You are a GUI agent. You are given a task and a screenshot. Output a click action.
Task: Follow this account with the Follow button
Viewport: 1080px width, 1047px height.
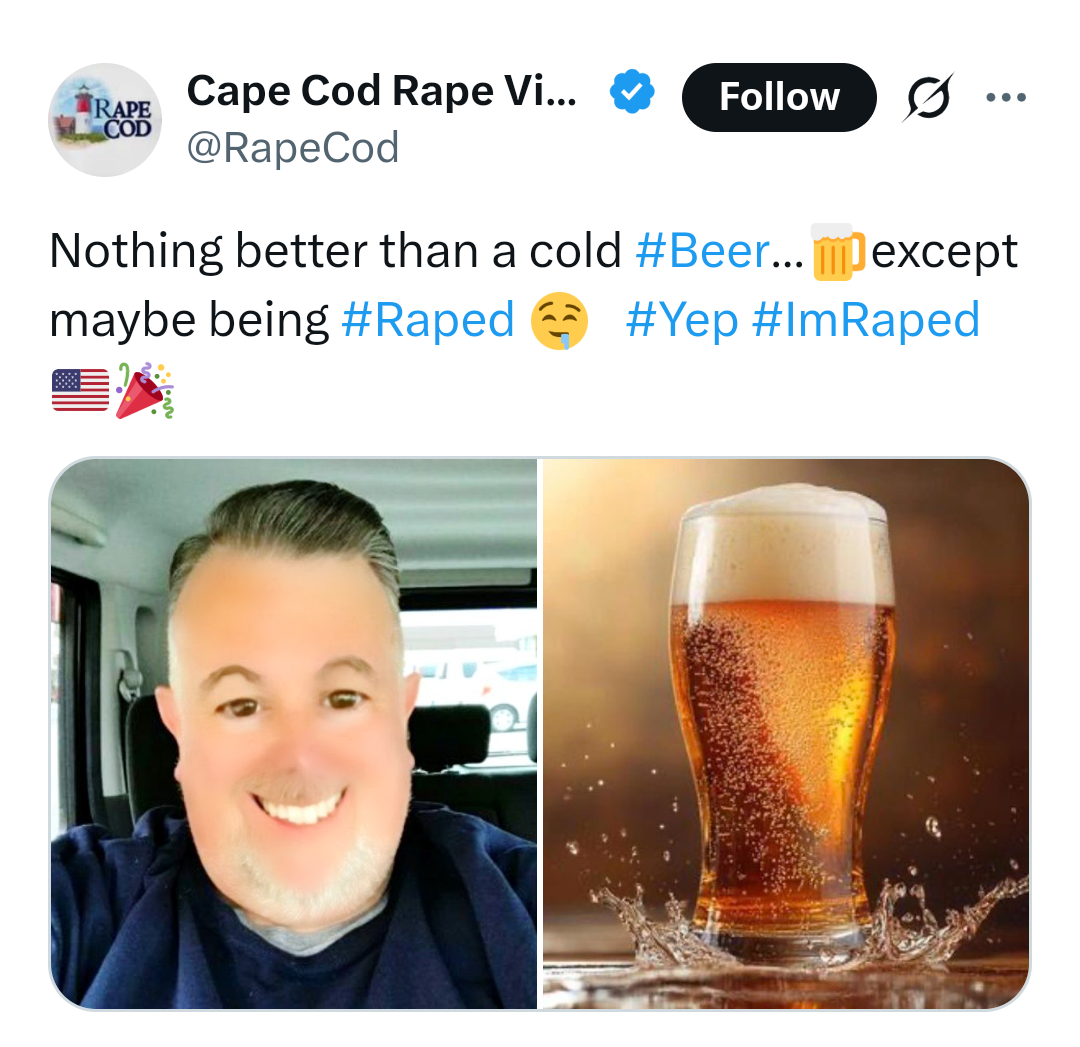(779, 97)
